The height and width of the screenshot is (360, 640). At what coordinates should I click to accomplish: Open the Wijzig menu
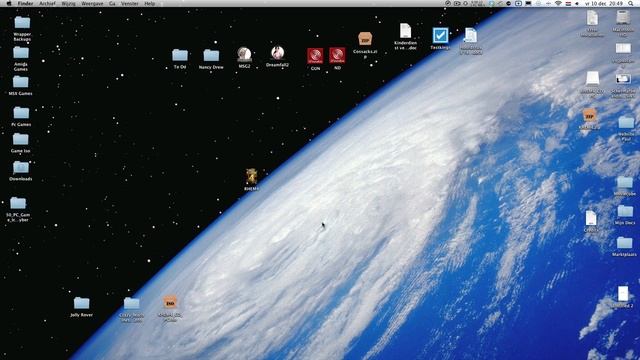(x=69, y=3)
